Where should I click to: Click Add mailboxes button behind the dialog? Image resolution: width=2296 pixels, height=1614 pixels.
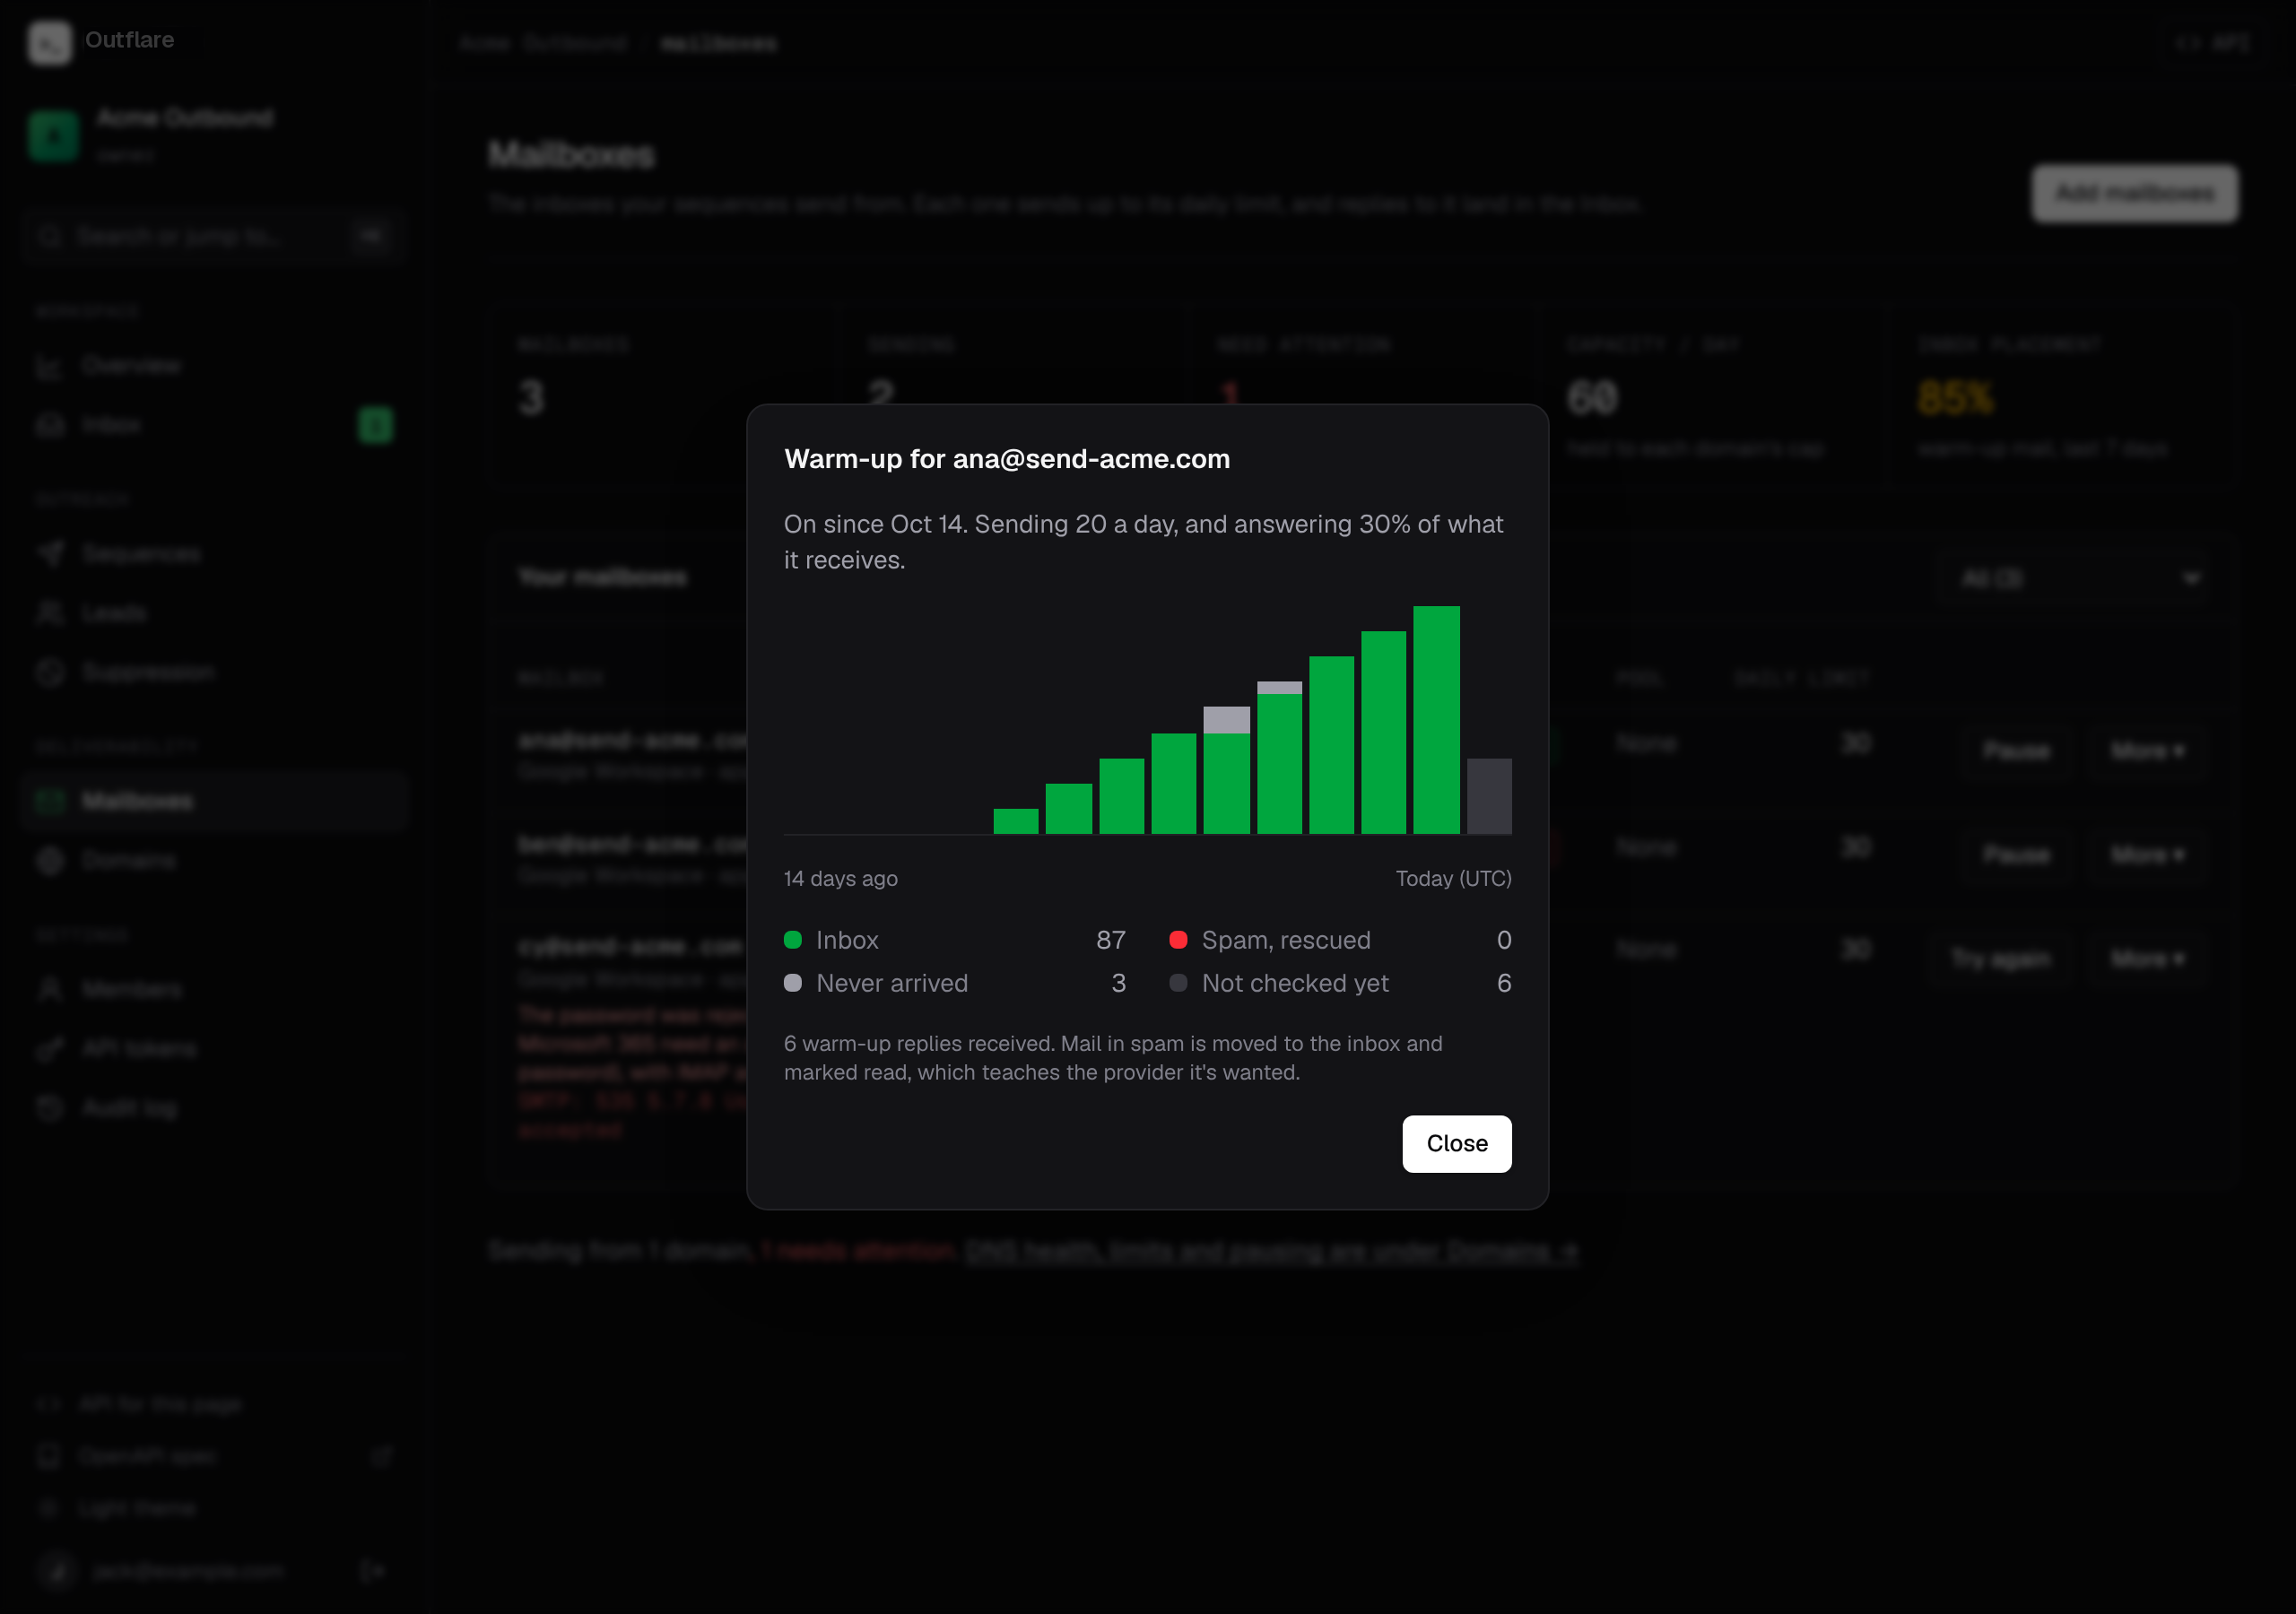2134,193
